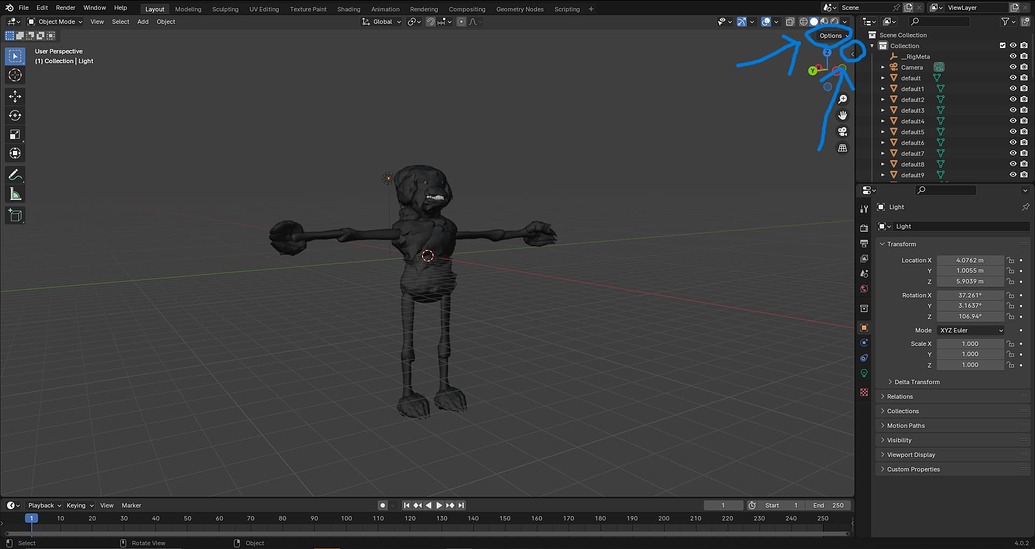Select the Scale tool
This screenshot has height=549, width=1035.
click(15, 135)
